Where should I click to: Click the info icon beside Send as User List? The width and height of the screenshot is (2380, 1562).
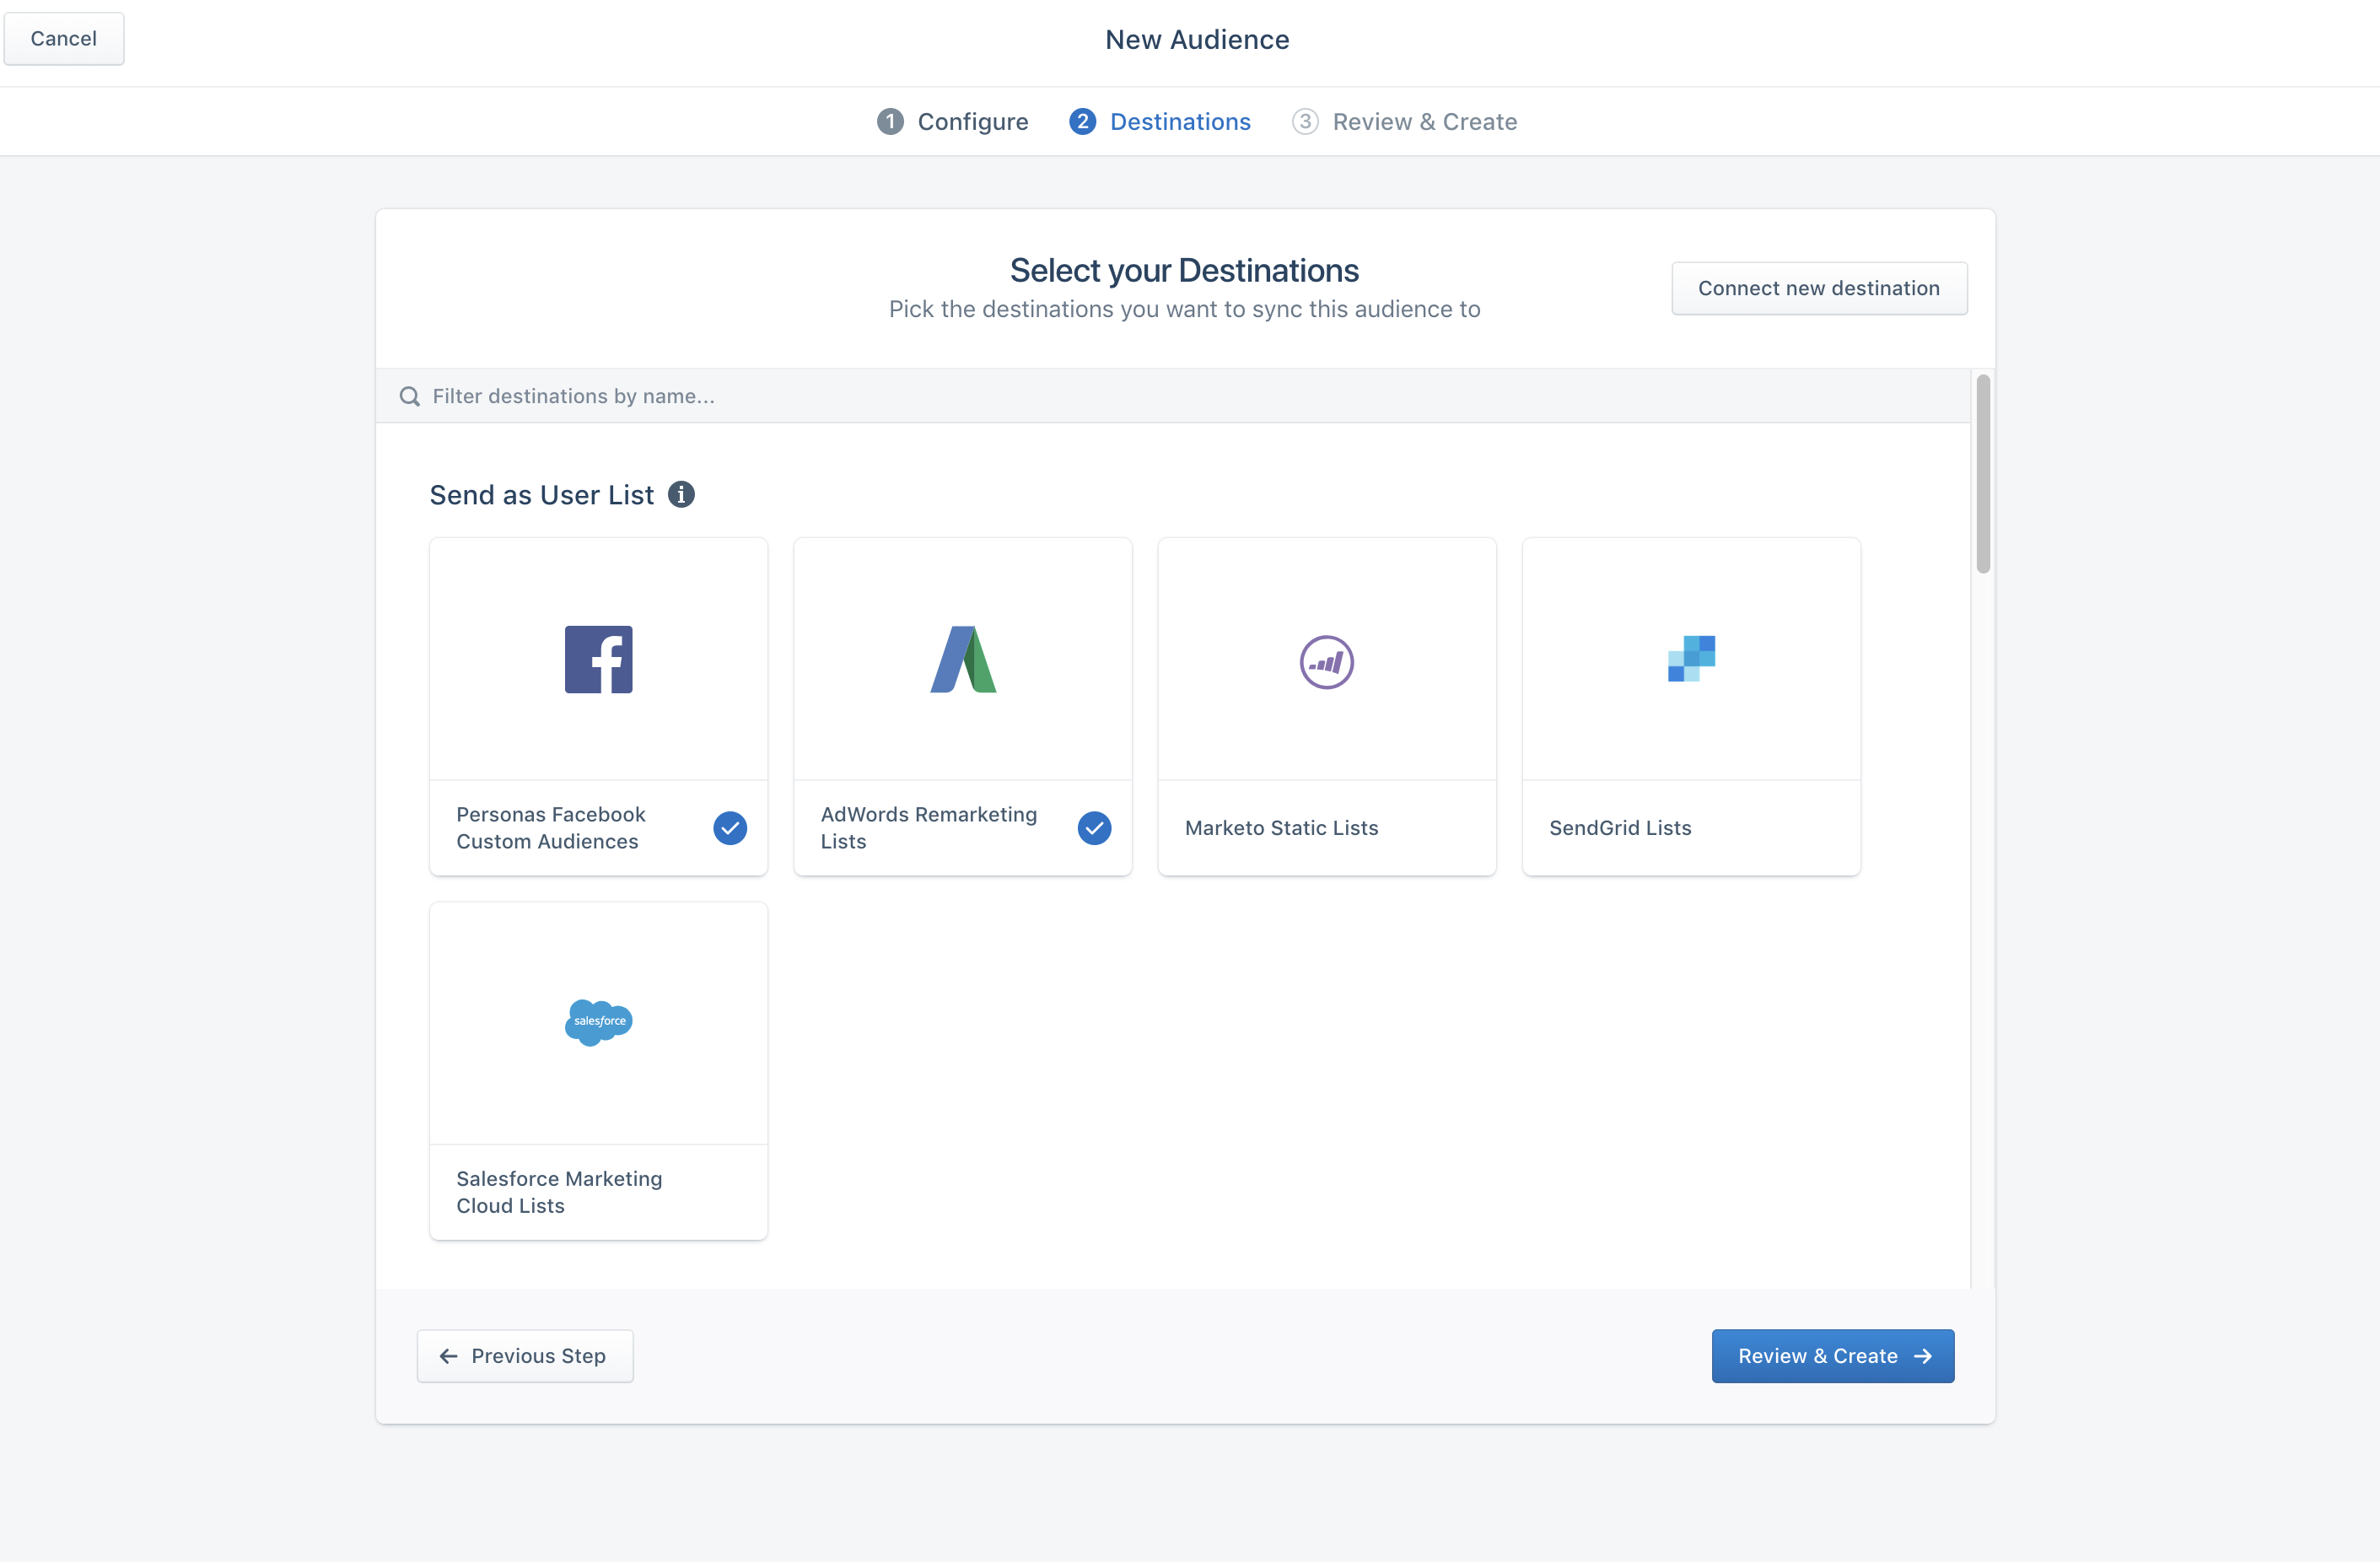(x=681, y=494)
